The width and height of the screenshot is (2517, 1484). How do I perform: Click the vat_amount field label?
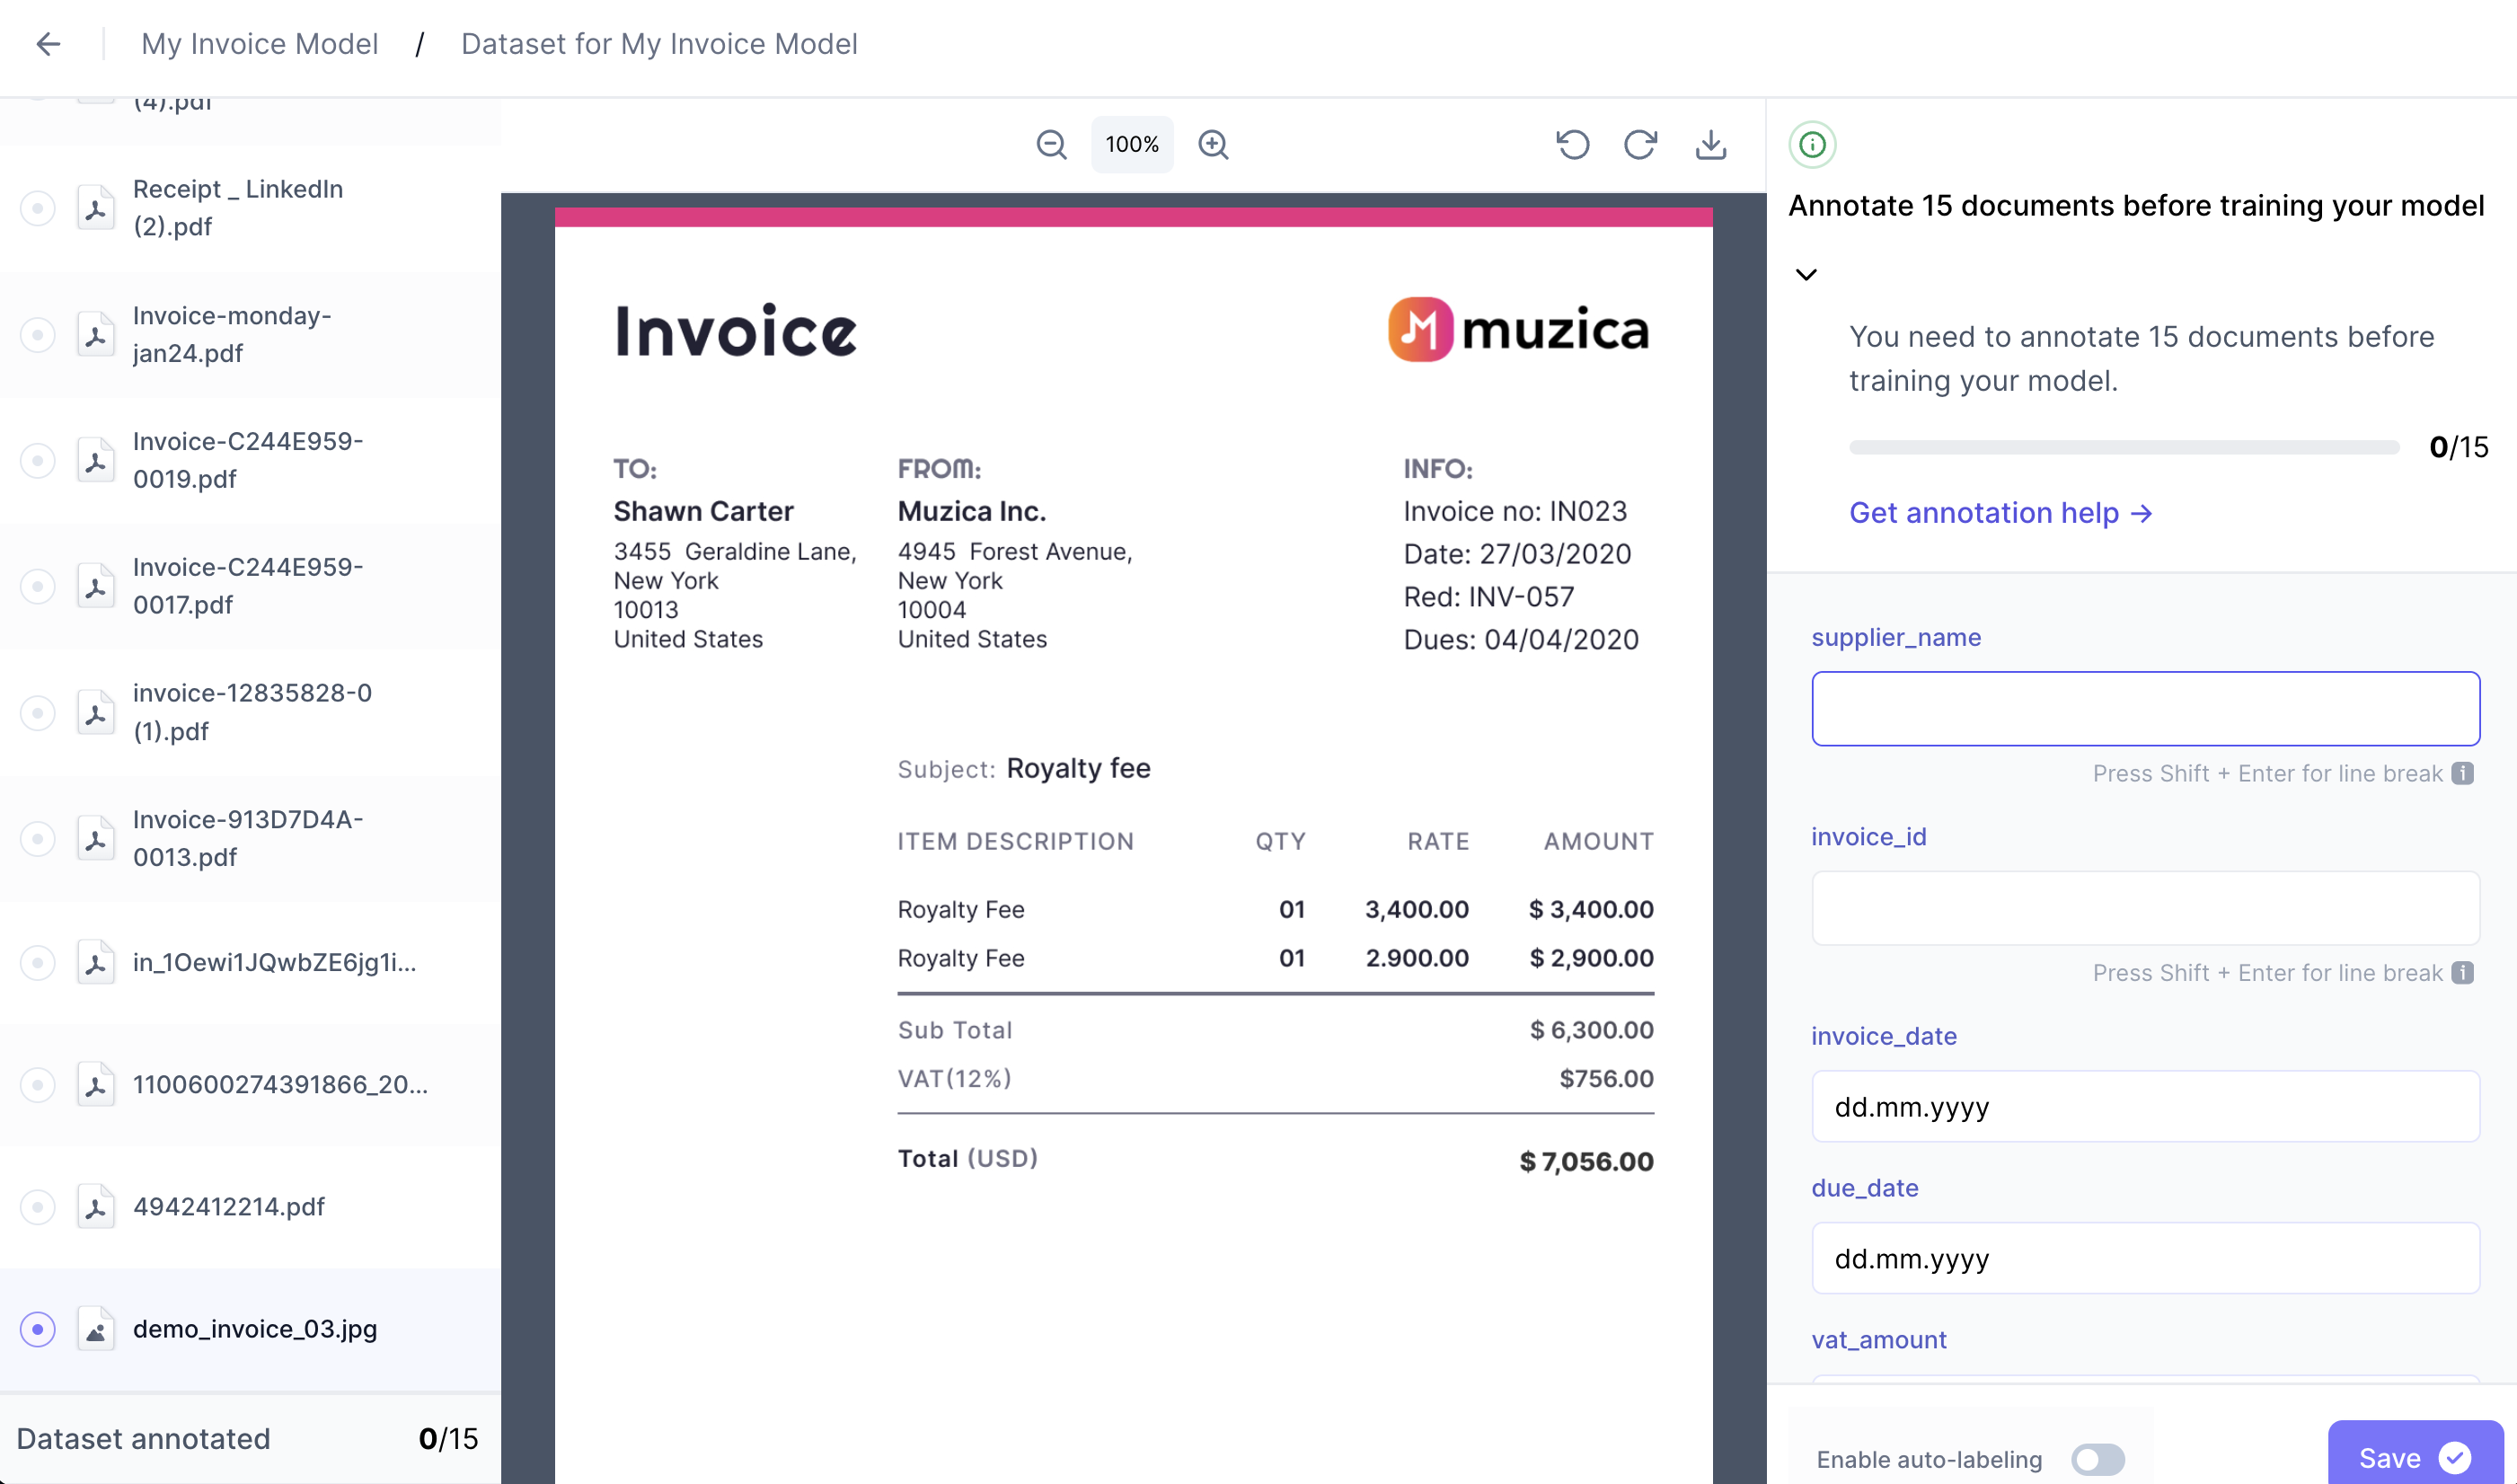pyautogui.click(x=1879, y=1340)
